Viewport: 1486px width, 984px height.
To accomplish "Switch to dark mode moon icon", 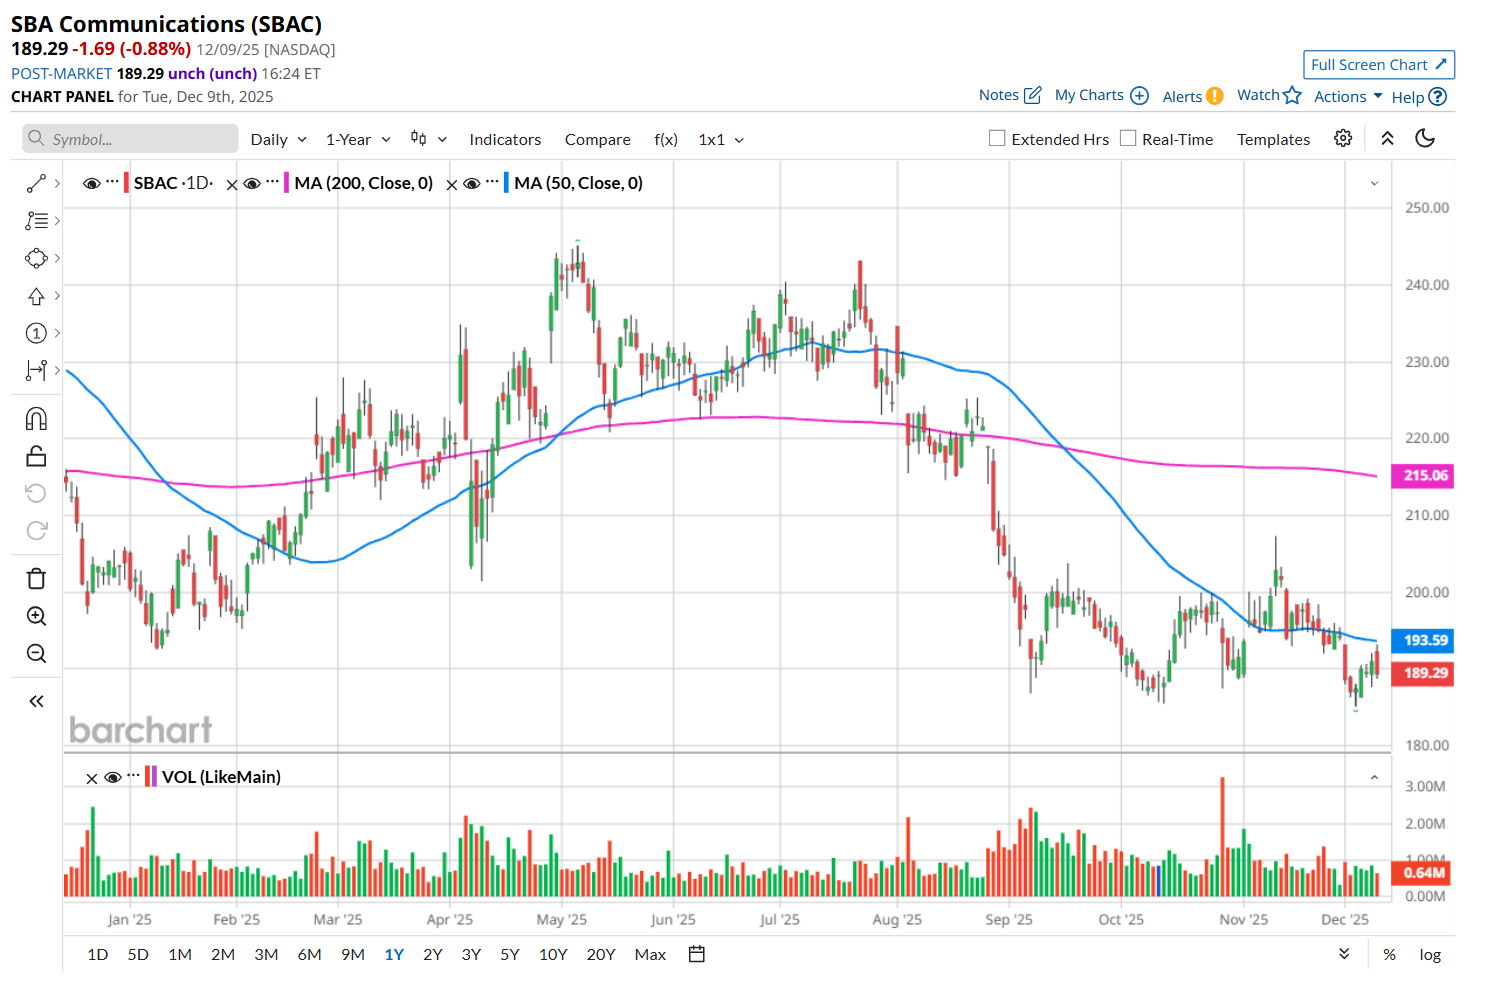I will (1425, 139).
